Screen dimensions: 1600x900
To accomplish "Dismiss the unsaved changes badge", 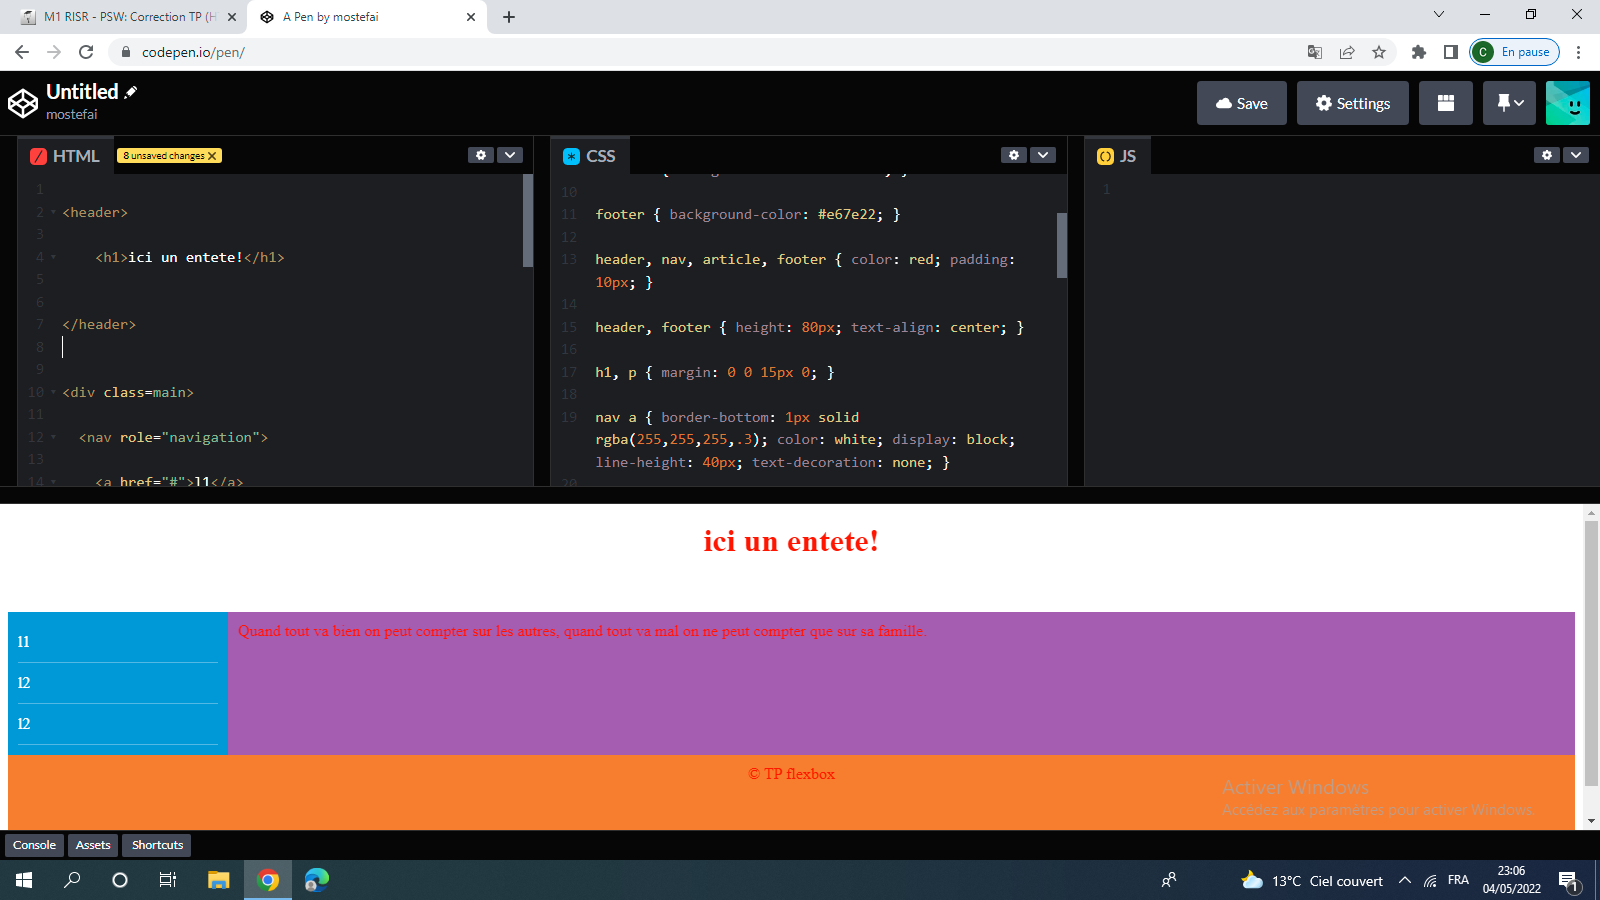I will point(212,156).
